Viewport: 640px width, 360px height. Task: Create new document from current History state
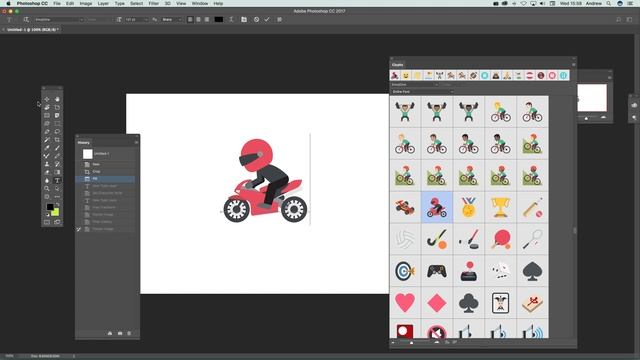click(110, 333)
